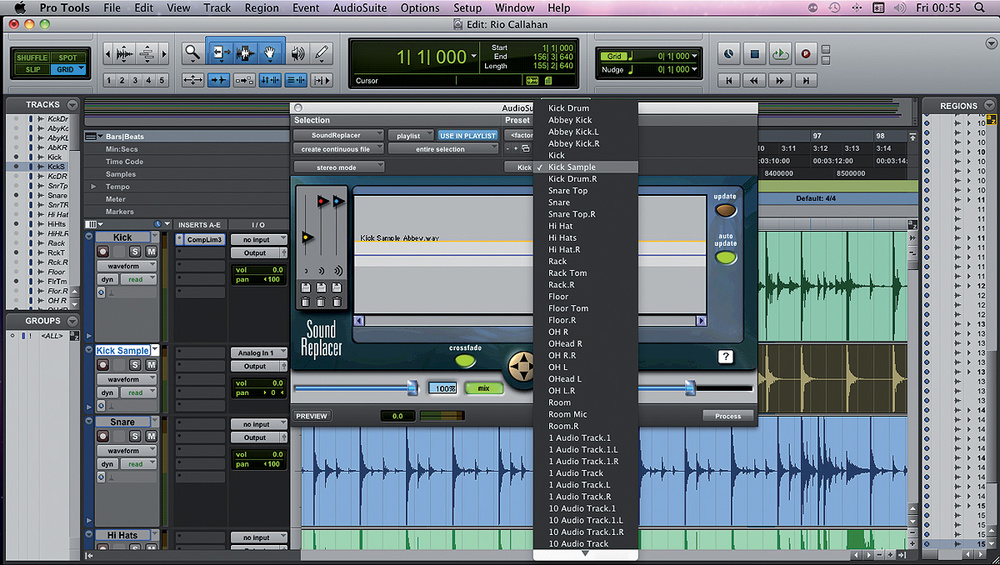Open the SoundReplacer plug-in selector dropdown

click(x=338, y=135)
